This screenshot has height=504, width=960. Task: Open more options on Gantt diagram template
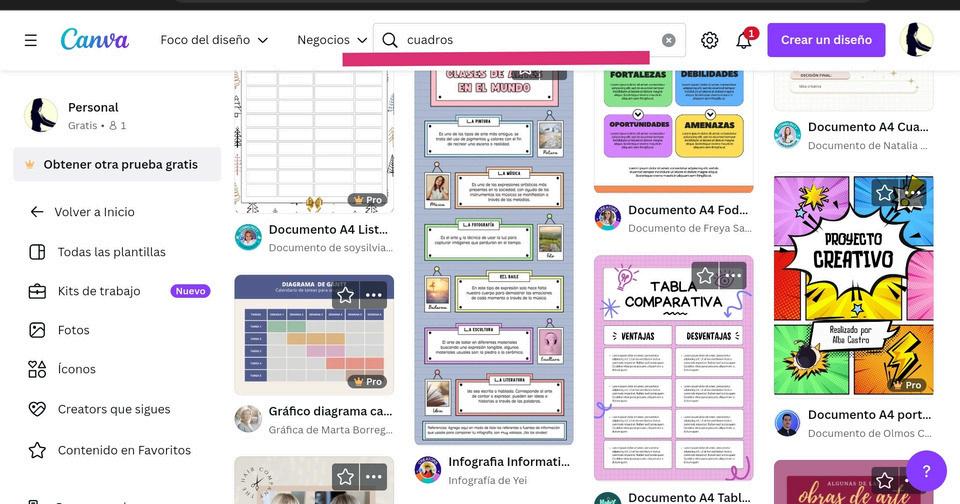(x=373, y=295)
